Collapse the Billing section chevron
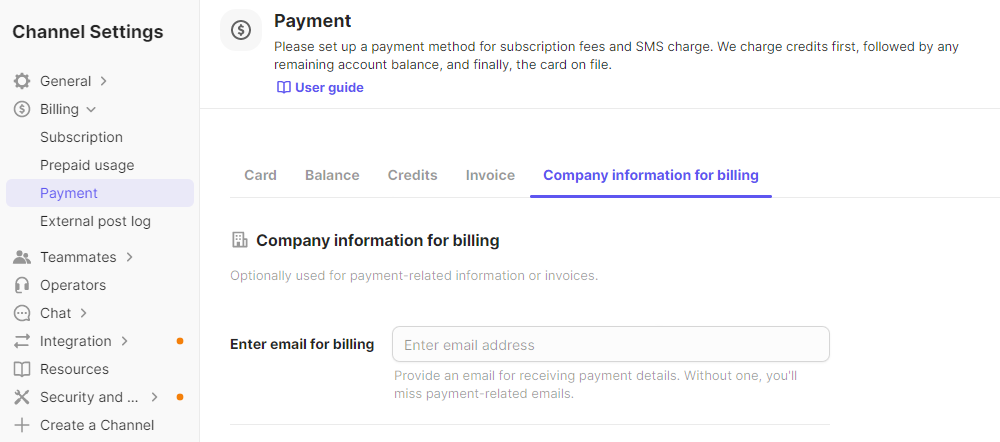This screenshot has height=442, width=1000. point(91,109)
